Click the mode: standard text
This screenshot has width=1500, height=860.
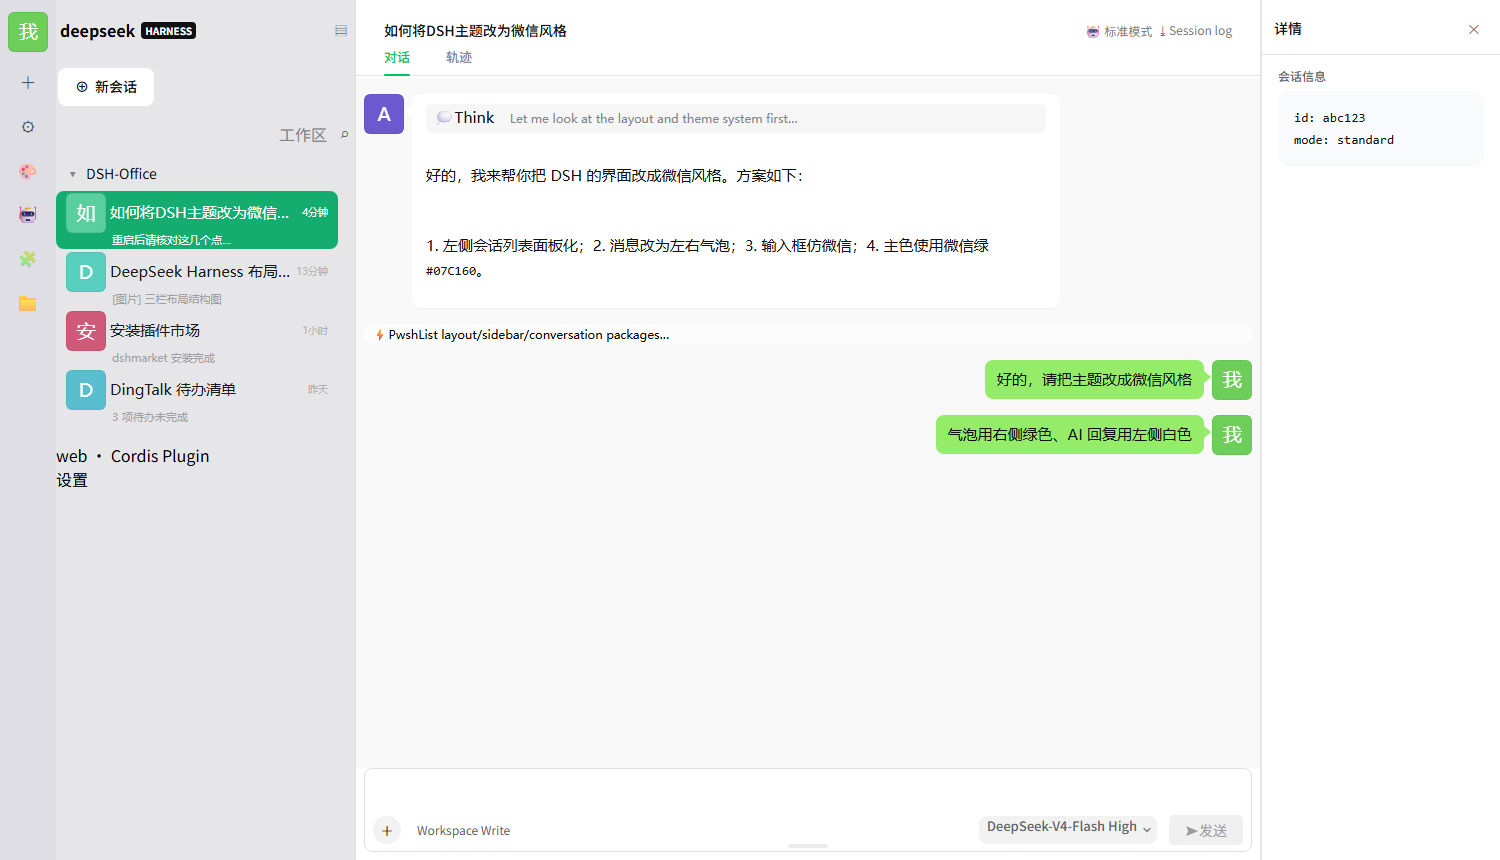pos(1344,140)
